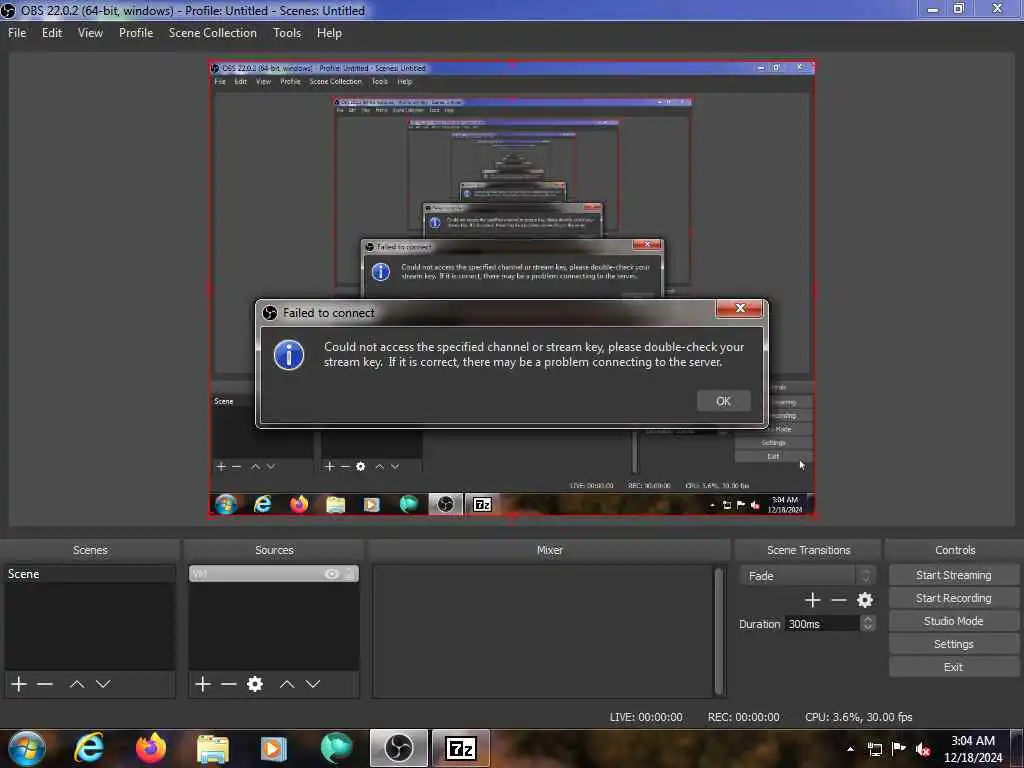
Task: Remove selected scene with minus icon
Action: tap(44, 684)
